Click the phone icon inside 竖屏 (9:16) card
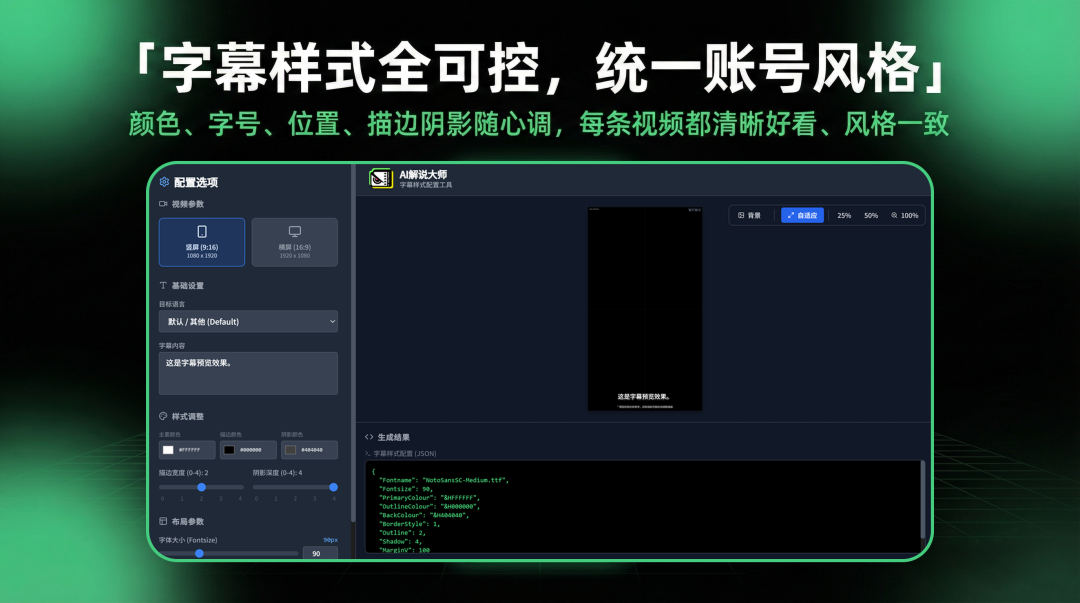This screenshot has width=1080, height=603. tap(202, 231)
